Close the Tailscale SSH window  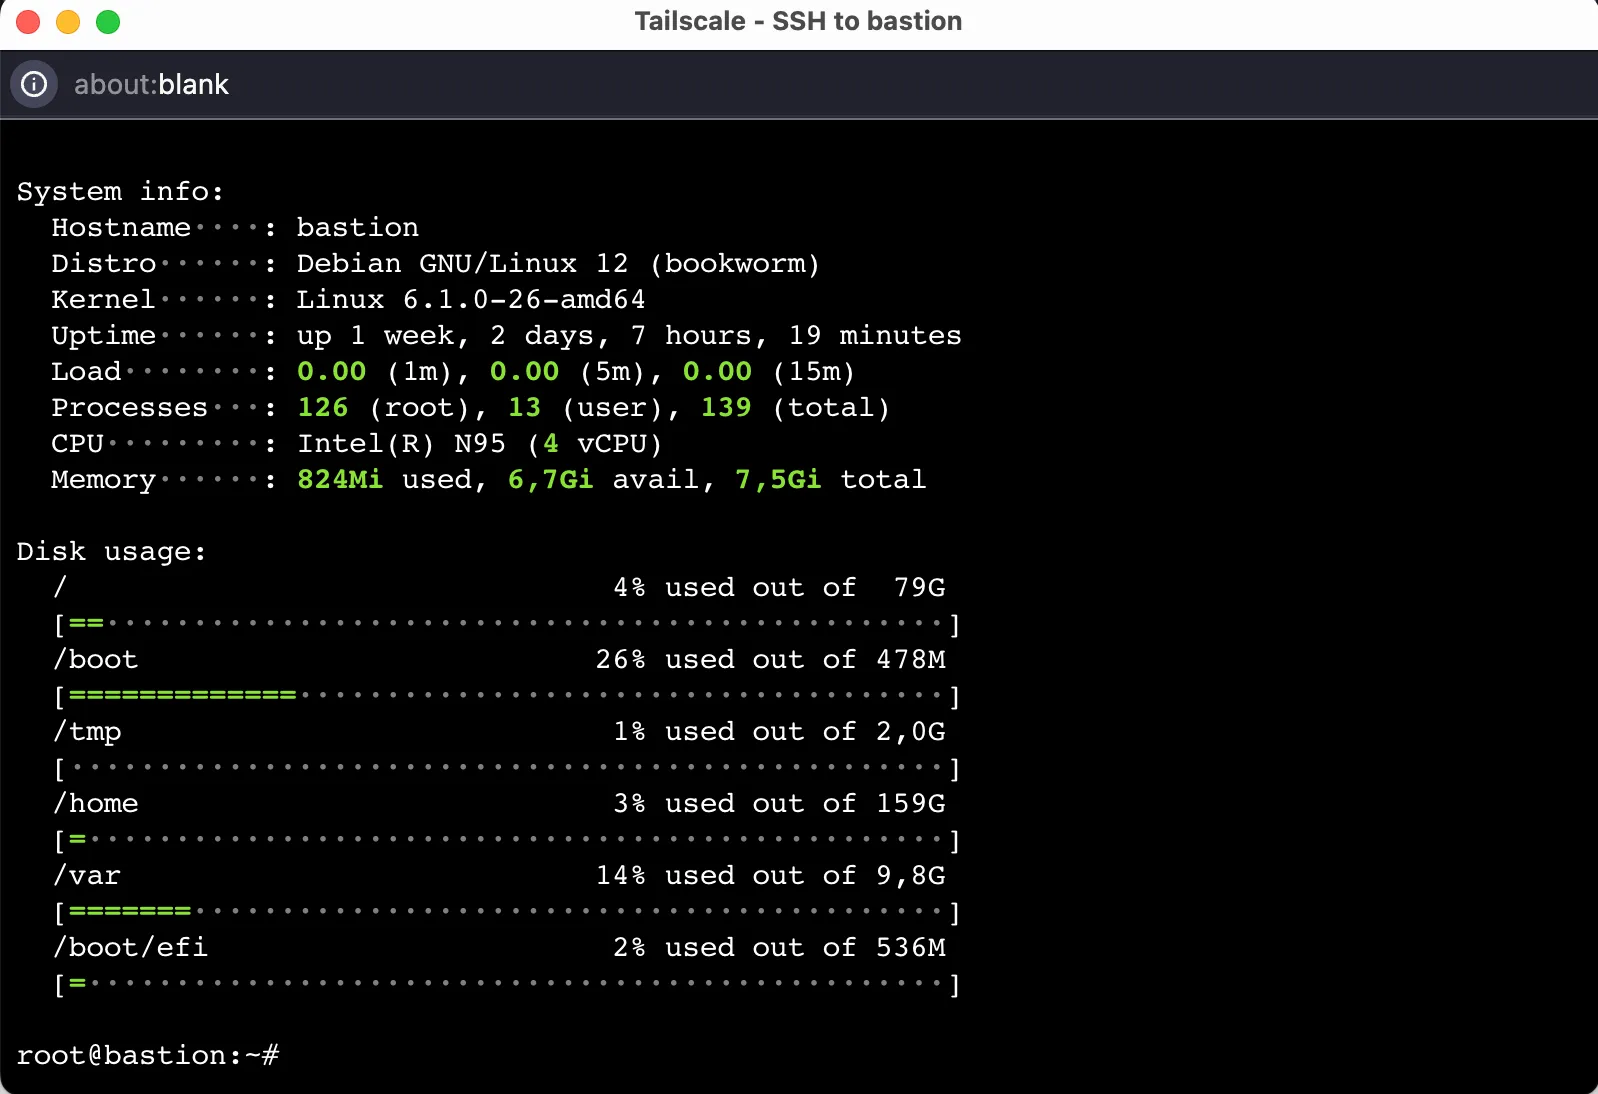[28, 22]
